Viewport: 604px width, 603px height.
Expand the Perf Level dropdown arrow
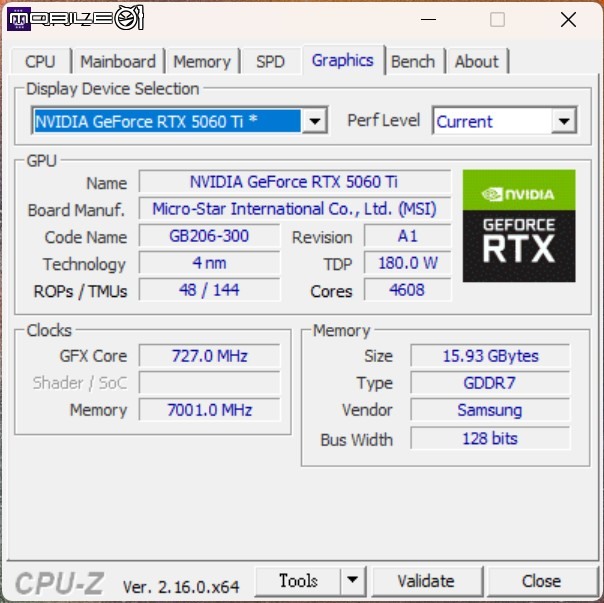tap(564, 121)
